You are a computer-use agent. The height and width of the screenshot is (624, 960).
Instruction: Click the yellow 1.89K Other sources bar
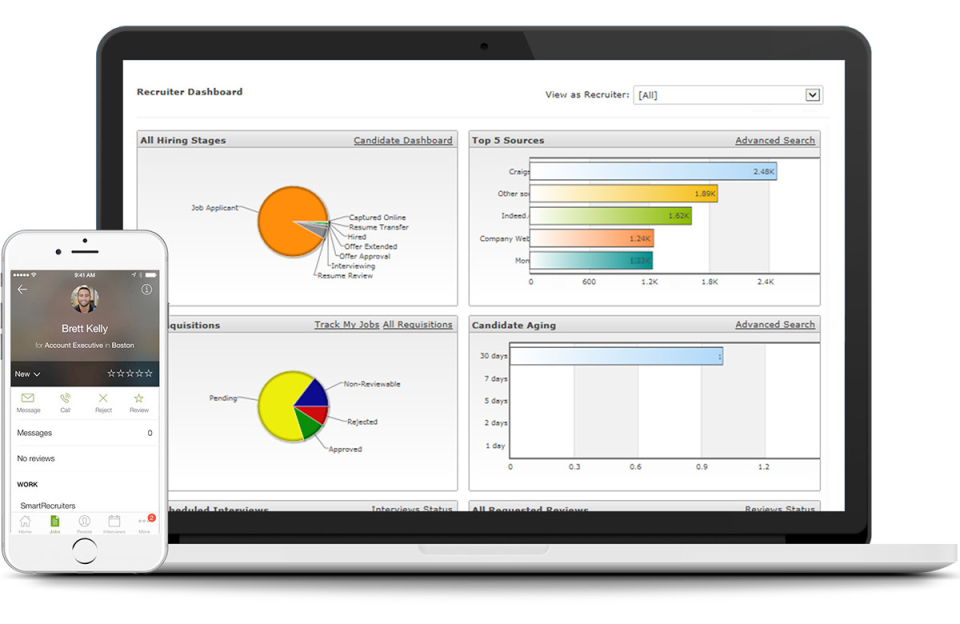coord(624,194)
